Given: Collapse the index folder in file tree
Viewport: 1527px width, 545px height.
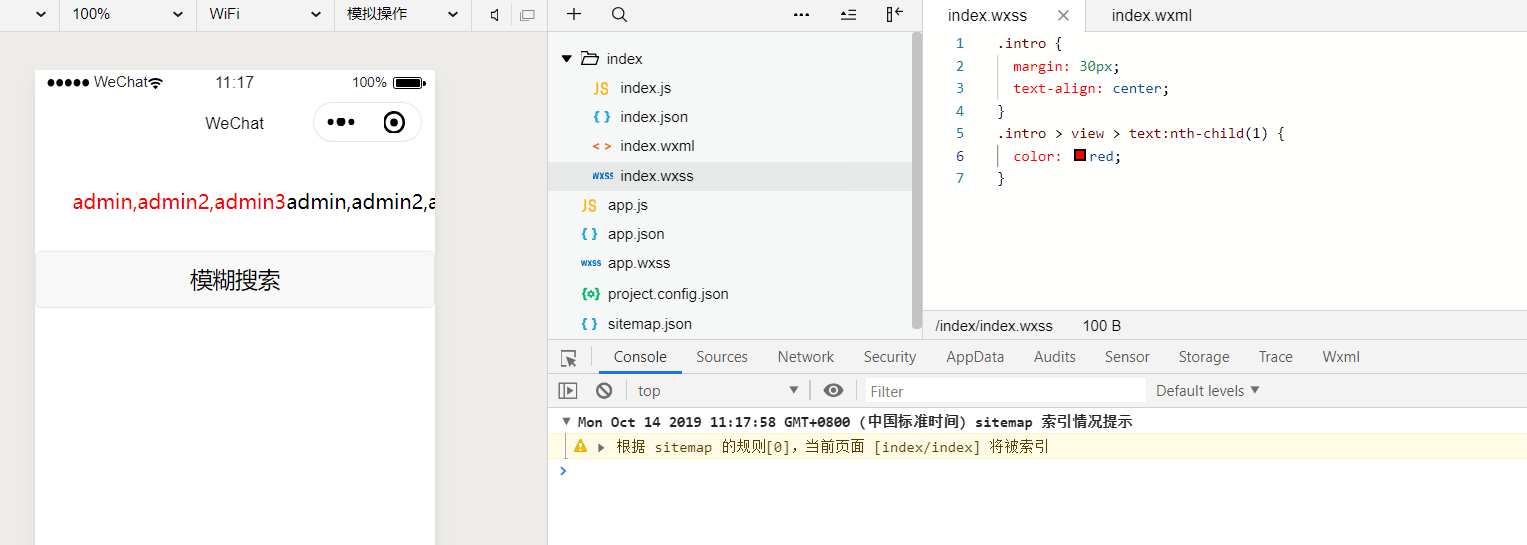Looking at the screenshot, I should 567,59.
